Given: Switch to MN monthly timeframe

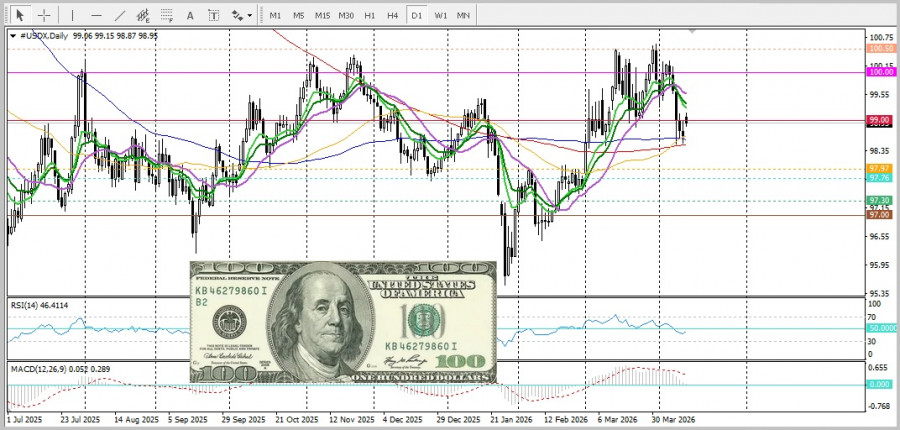Looking at the screenshot, I should pos(463,16).
